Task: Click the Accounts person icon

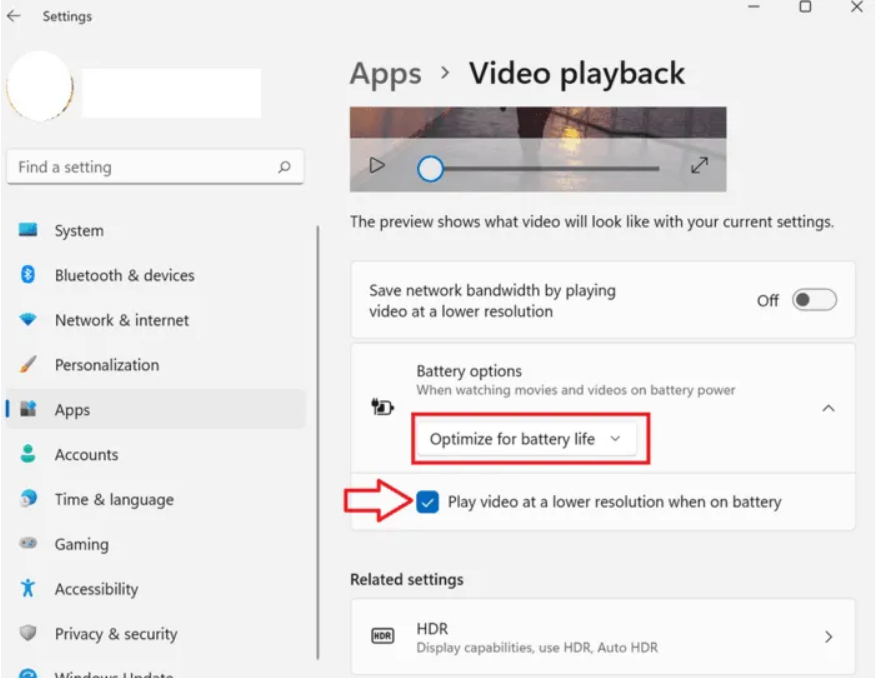Action: pos(28,454)
